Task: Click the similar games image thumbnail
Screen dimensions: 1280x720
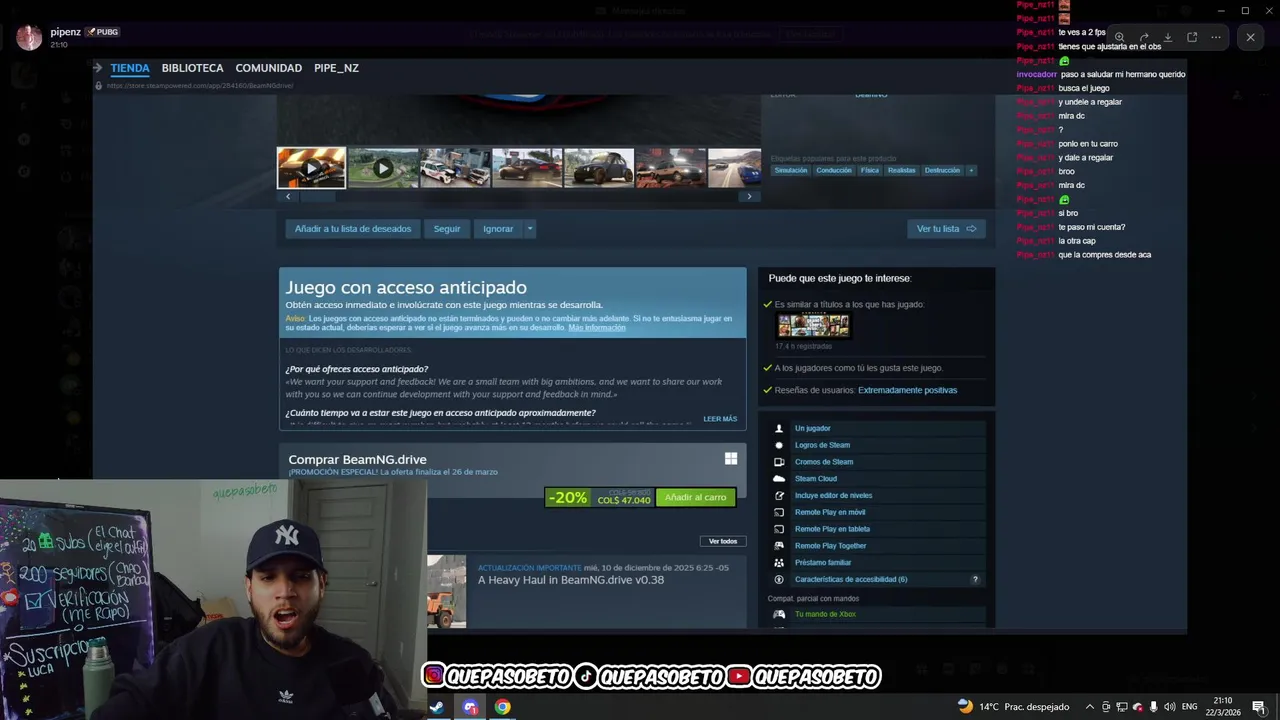Action: pyautogui.click(x=814, y=326)
